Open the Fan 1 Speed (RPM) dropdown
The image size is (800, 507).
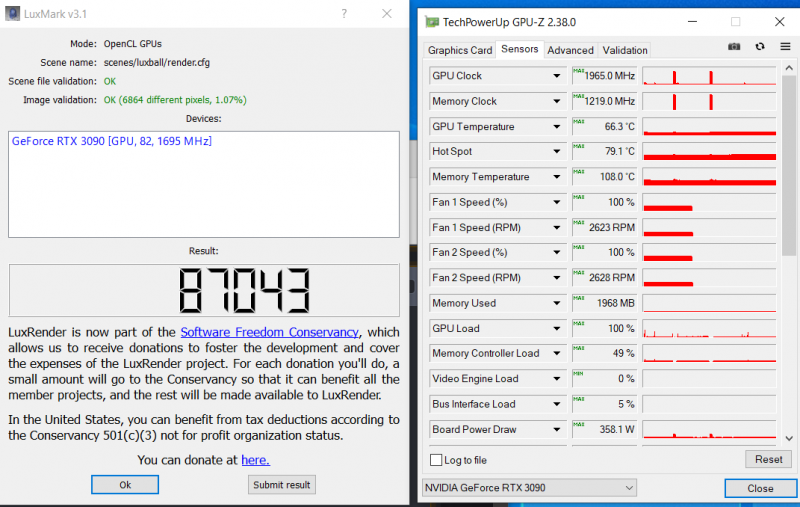point(557,227)
